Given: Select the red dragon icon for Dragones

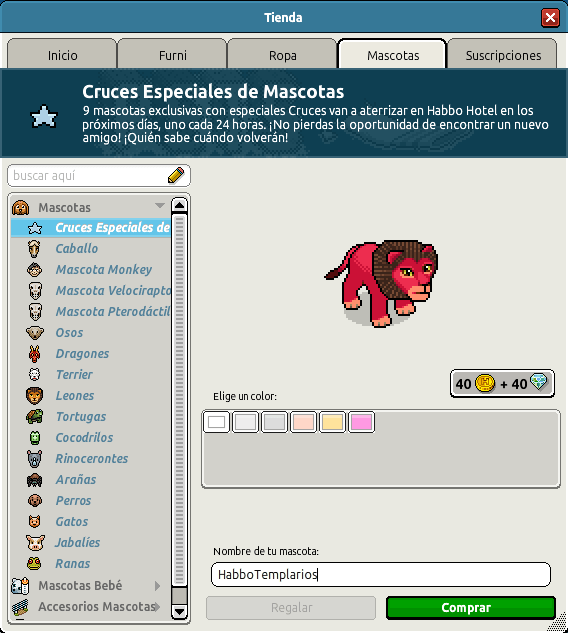Looking at the screenshot, I should pos(35,354).
